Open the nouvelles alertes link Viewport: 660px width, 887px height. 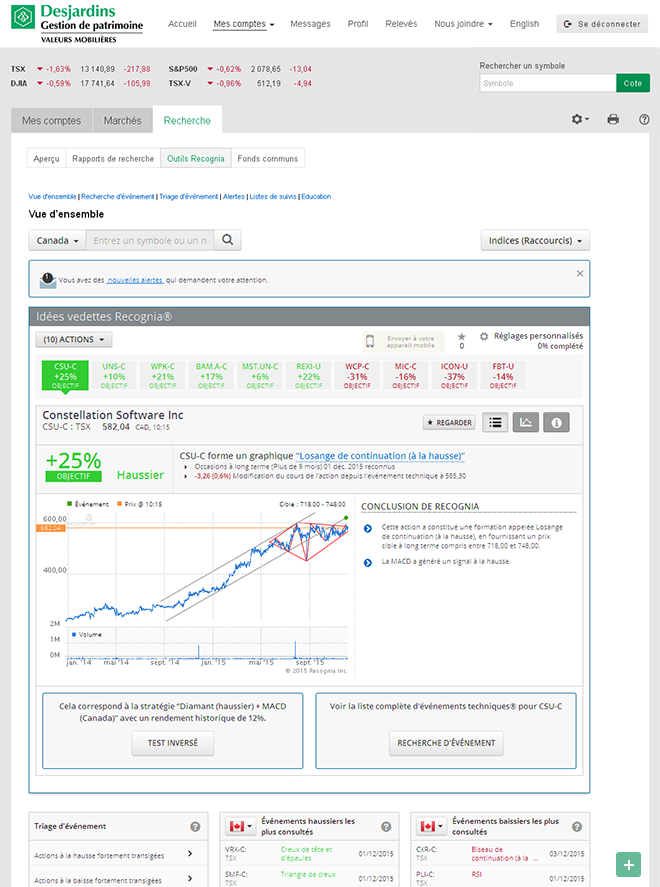(135, 280)
